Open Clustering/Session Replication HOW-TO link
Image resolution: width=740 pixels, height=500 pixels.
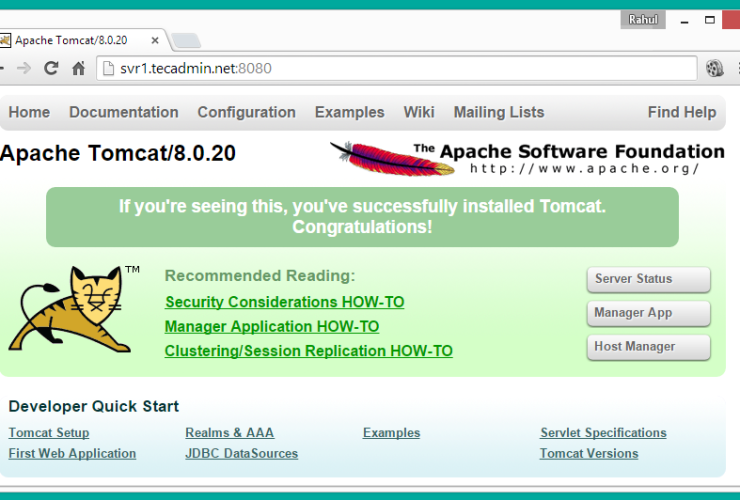pyautogui.click(x=308, y=351)
